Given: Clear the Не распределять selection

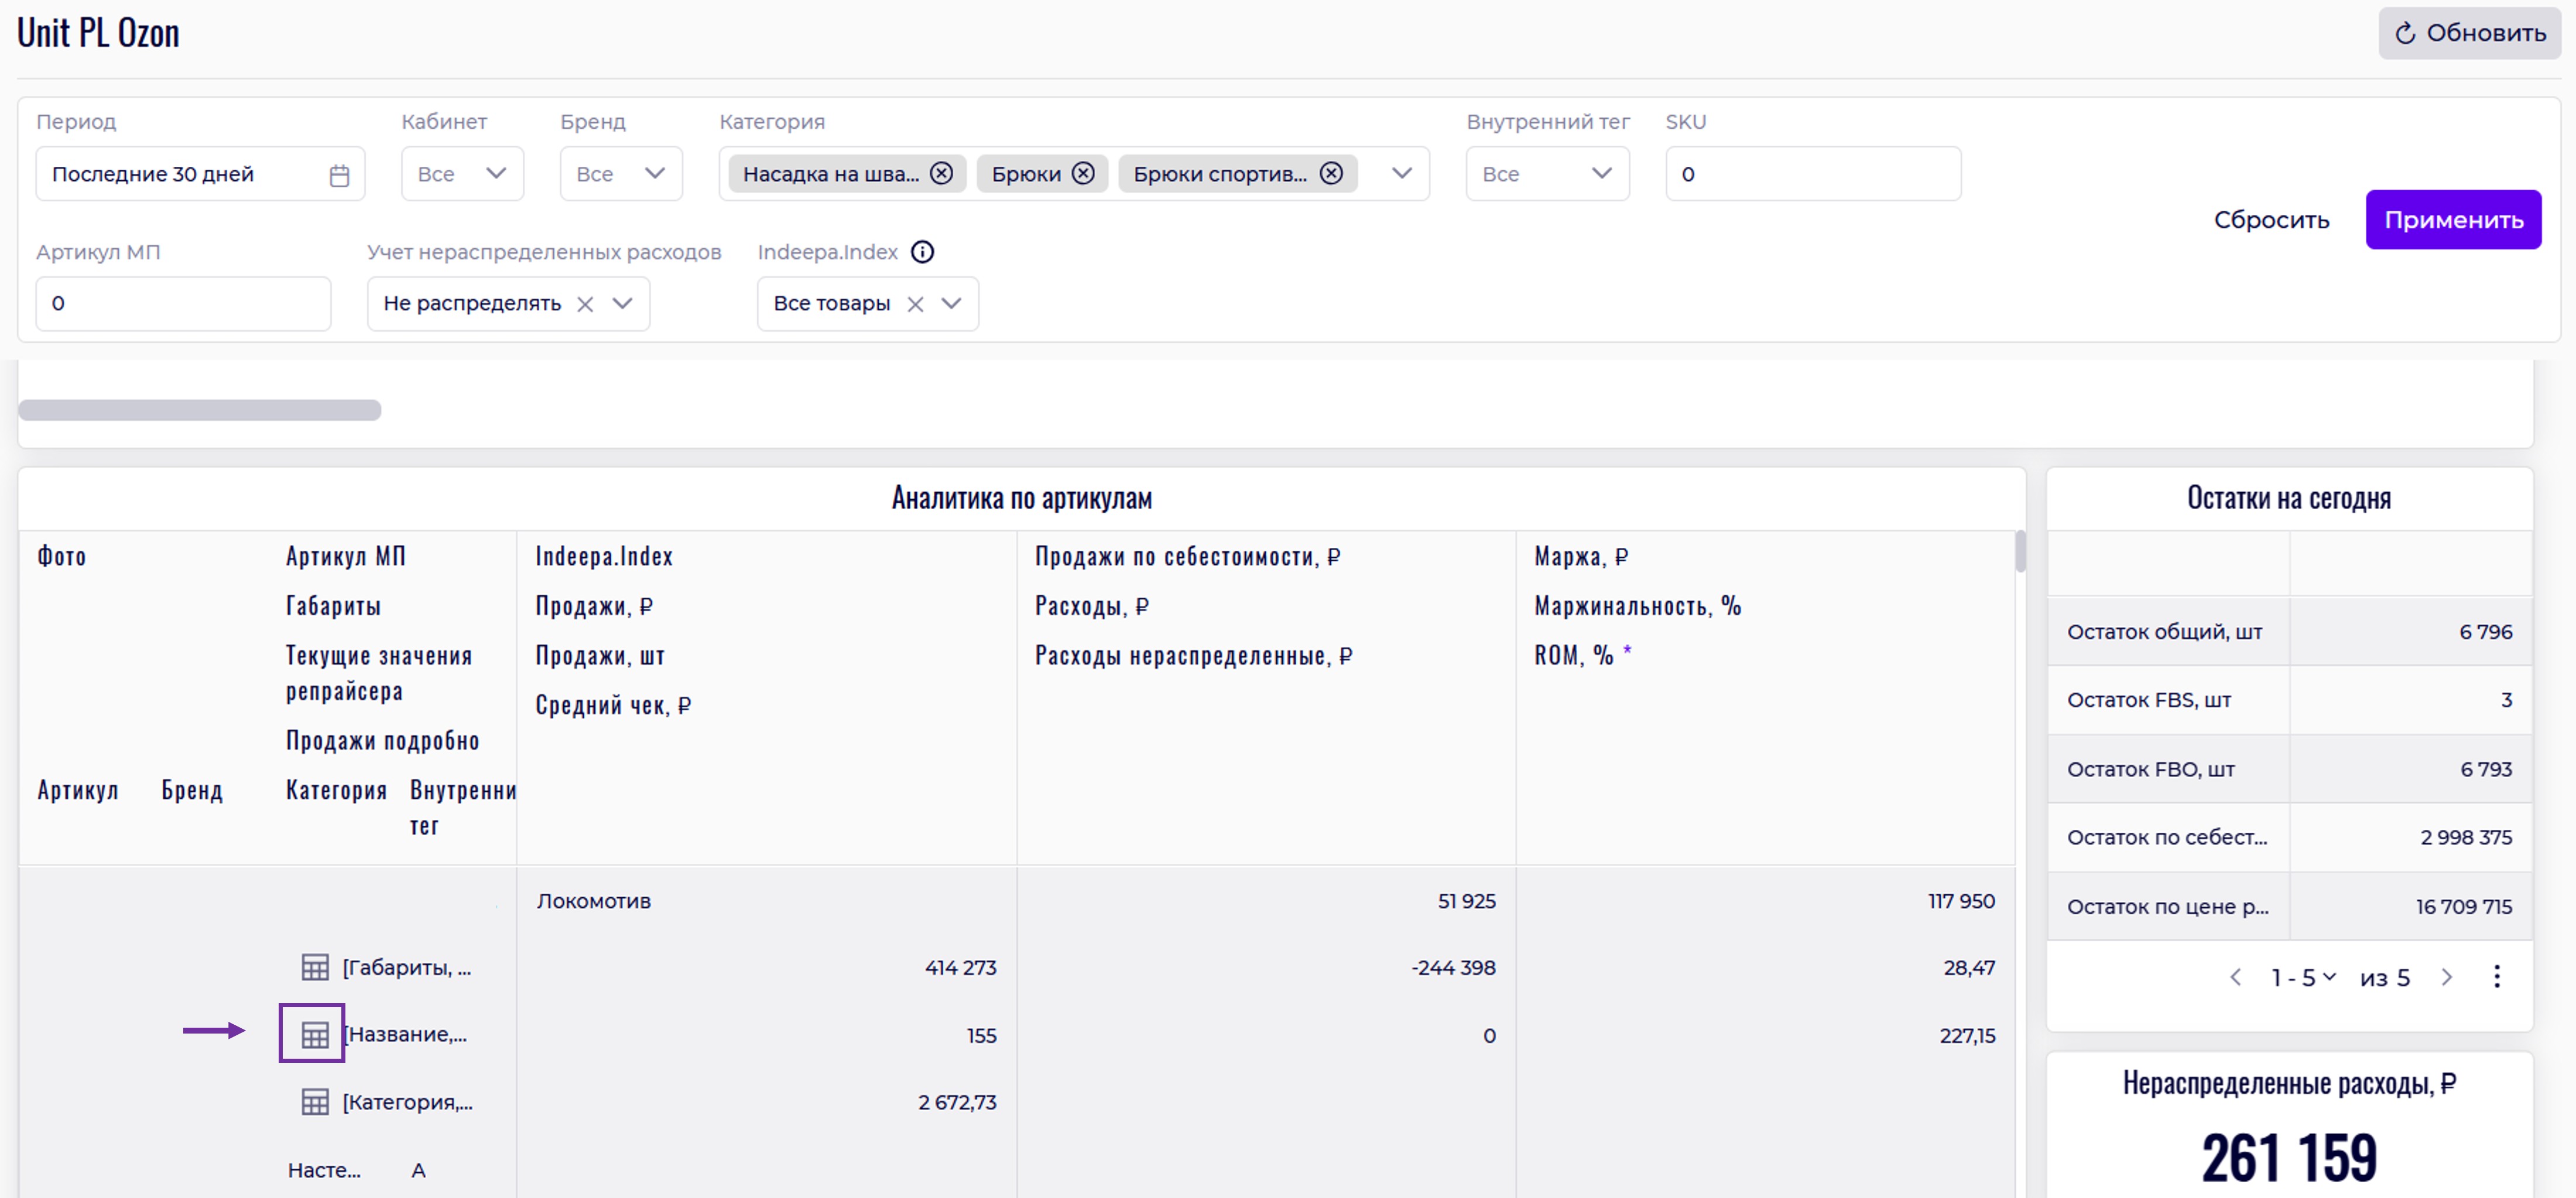Looking at the screenshot, I should 586,304.
